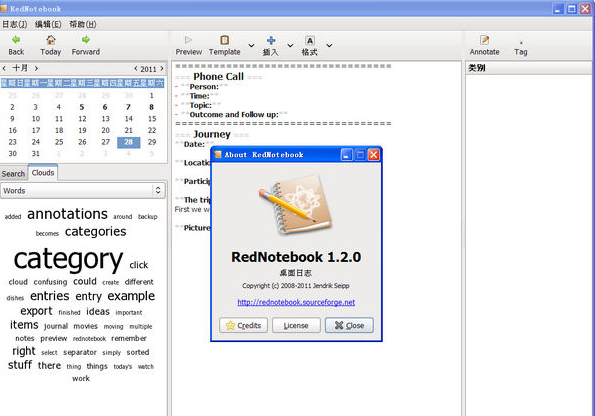
Task: Open the 帮助(H) menu
Action: [x=82, y=24]
